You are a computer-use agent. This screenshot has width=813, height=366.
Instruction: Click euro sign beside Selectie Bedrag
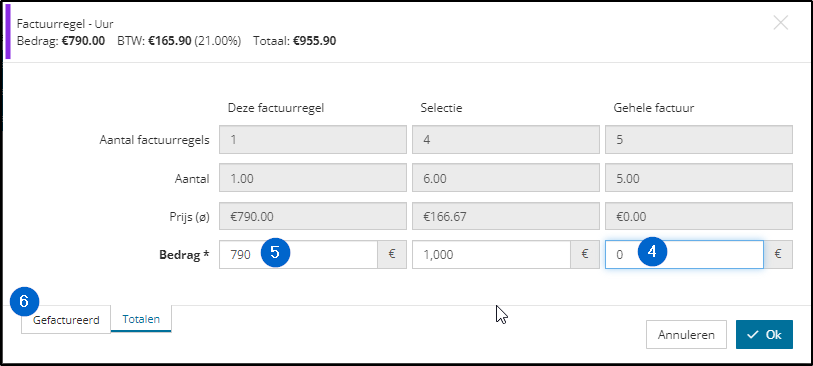585,255
